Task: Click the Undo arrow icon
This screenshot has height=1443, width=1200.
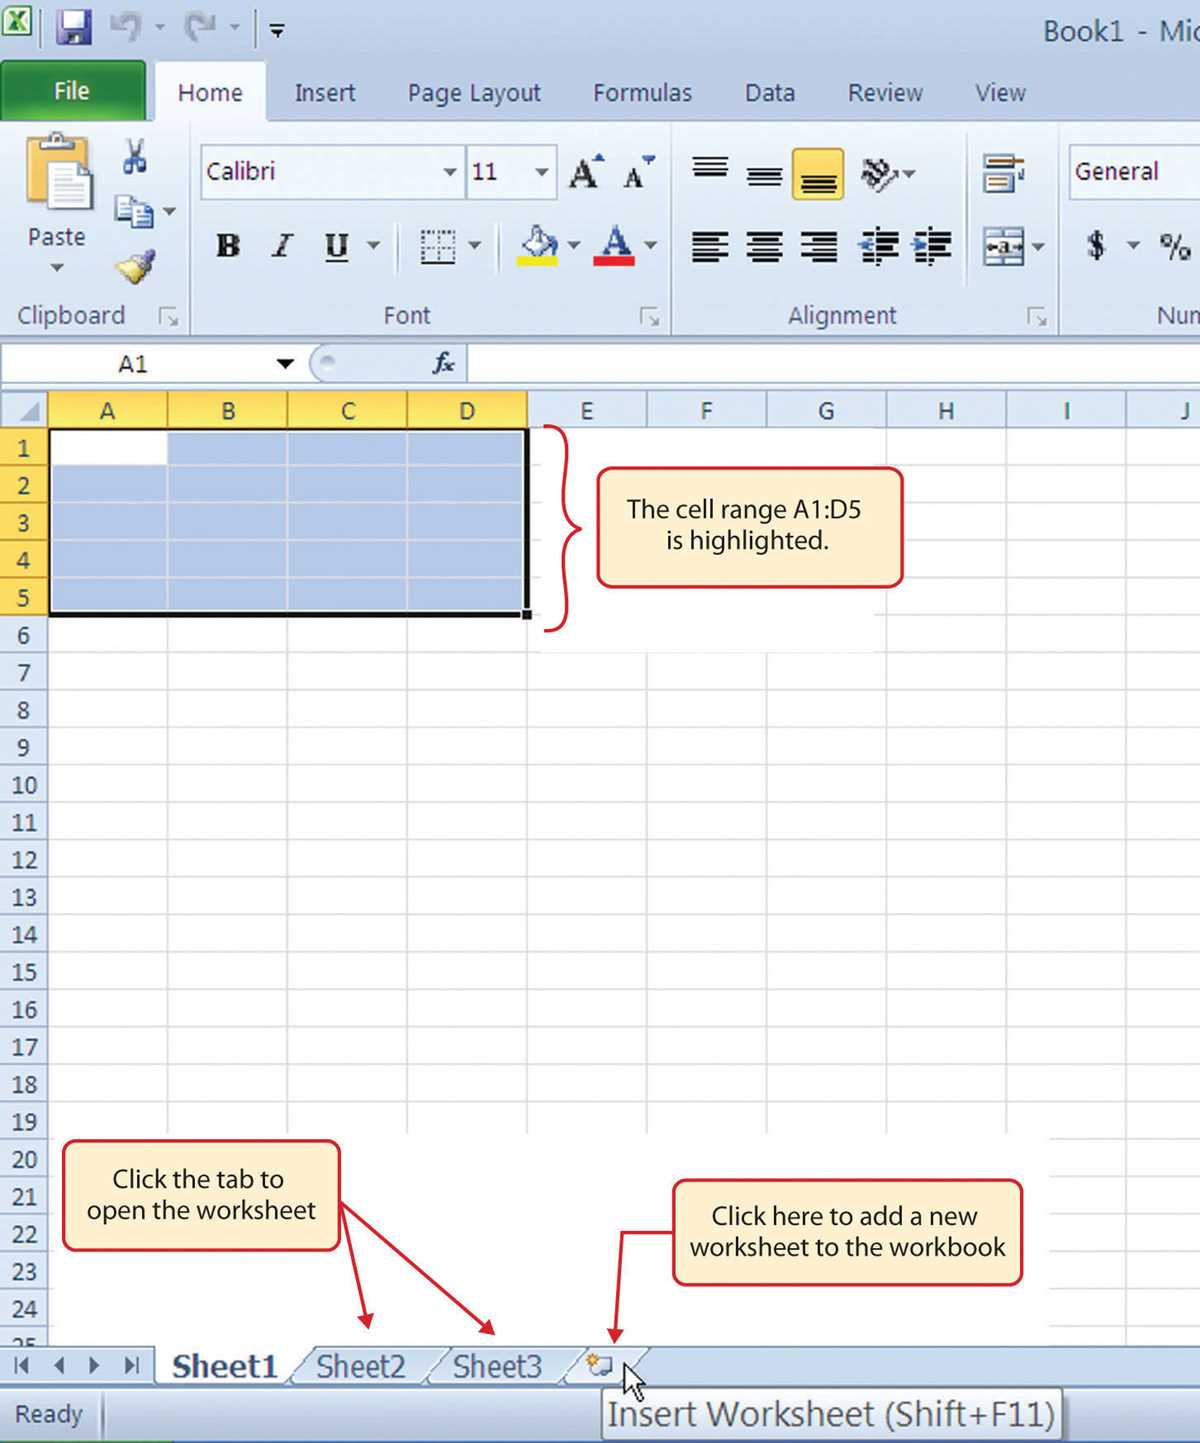Action: [x=125, y=26]
